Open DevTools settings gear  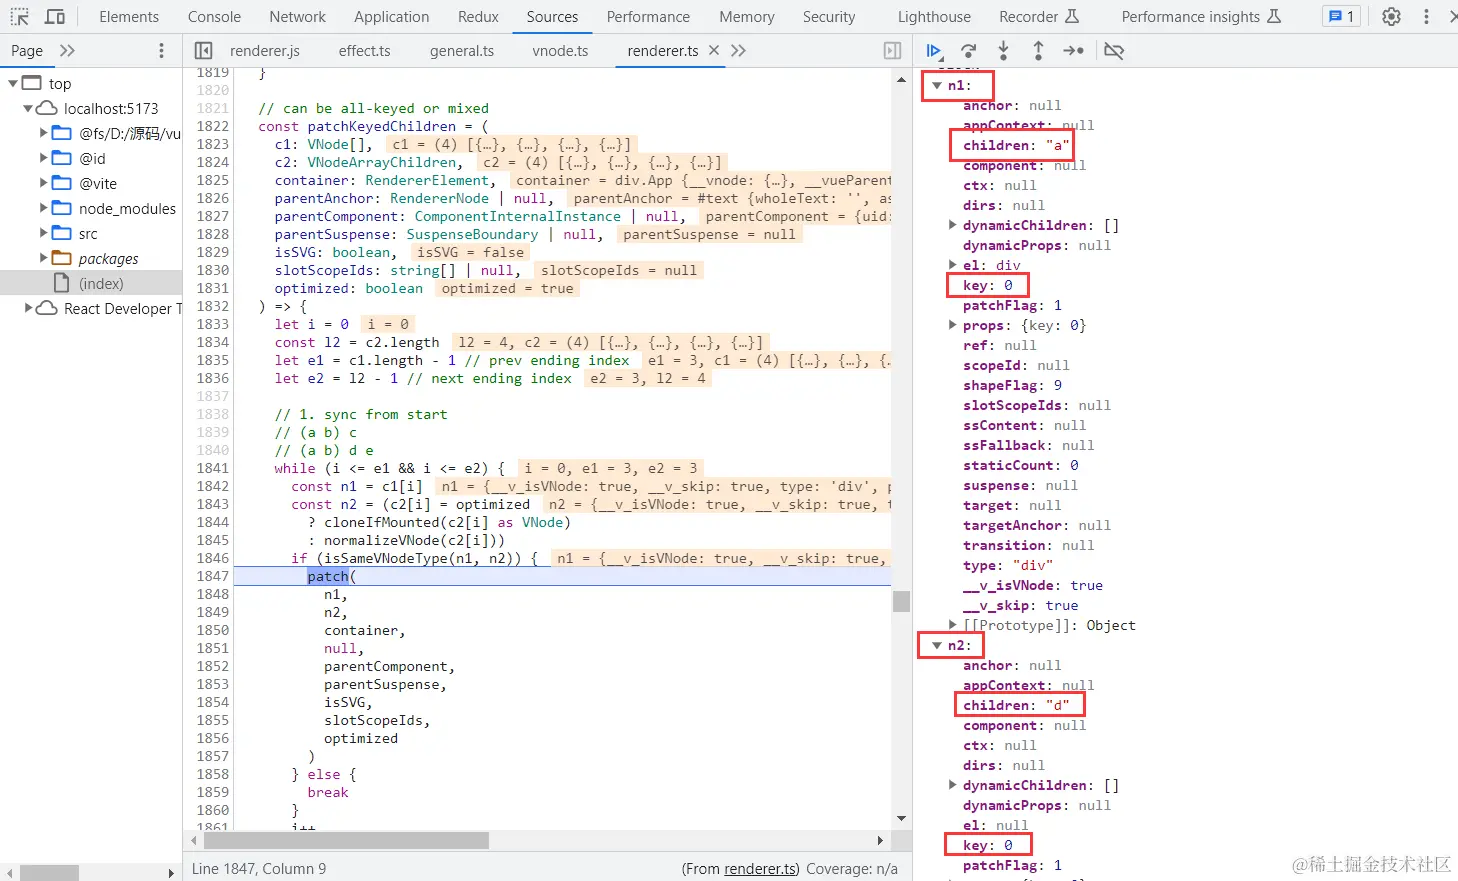[1391, 17]
